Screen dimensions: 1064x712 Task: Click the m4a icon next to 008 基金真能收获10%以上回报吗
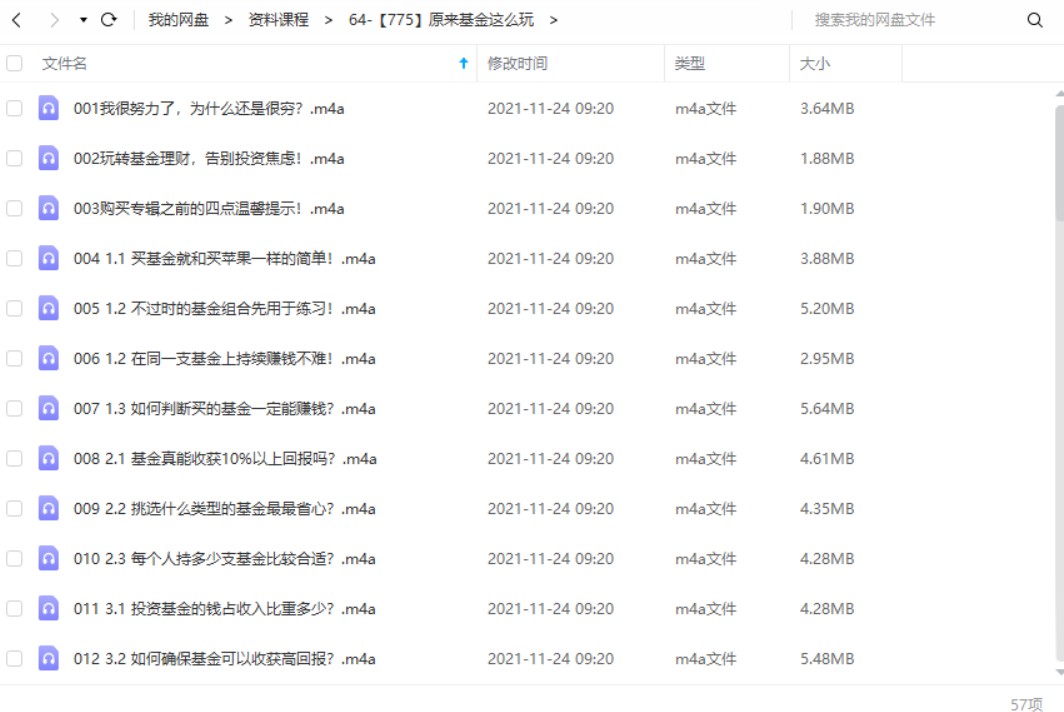(48, 458)
